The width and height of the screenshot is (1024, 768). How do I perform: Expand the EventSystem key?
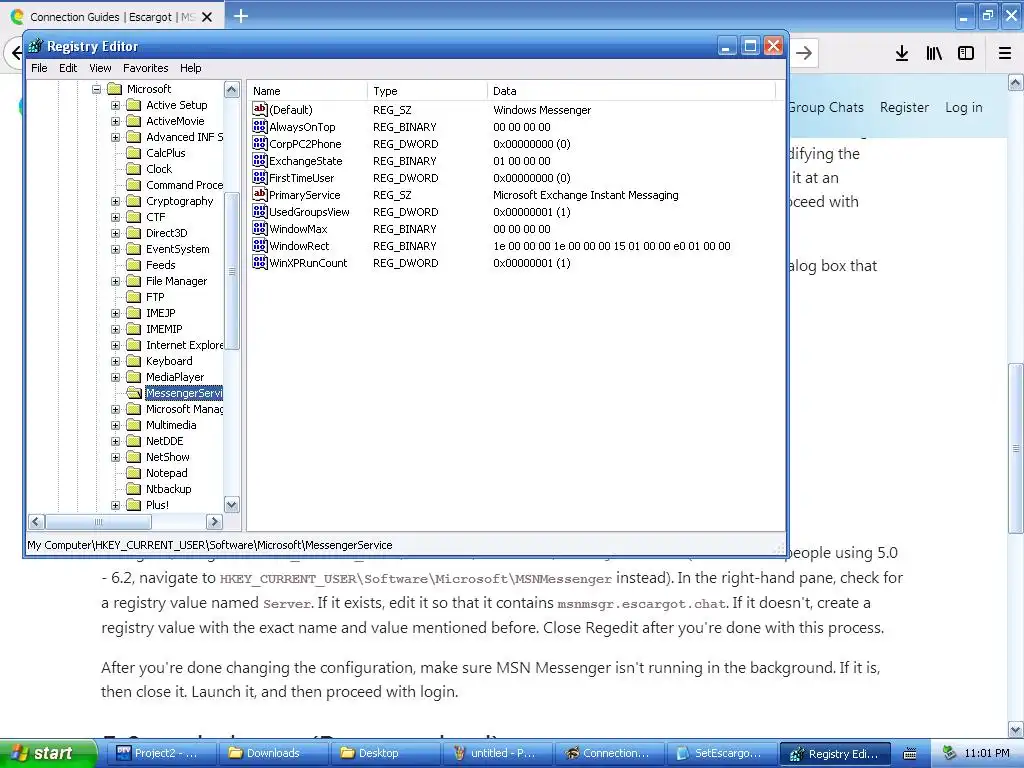pos(116,249)
